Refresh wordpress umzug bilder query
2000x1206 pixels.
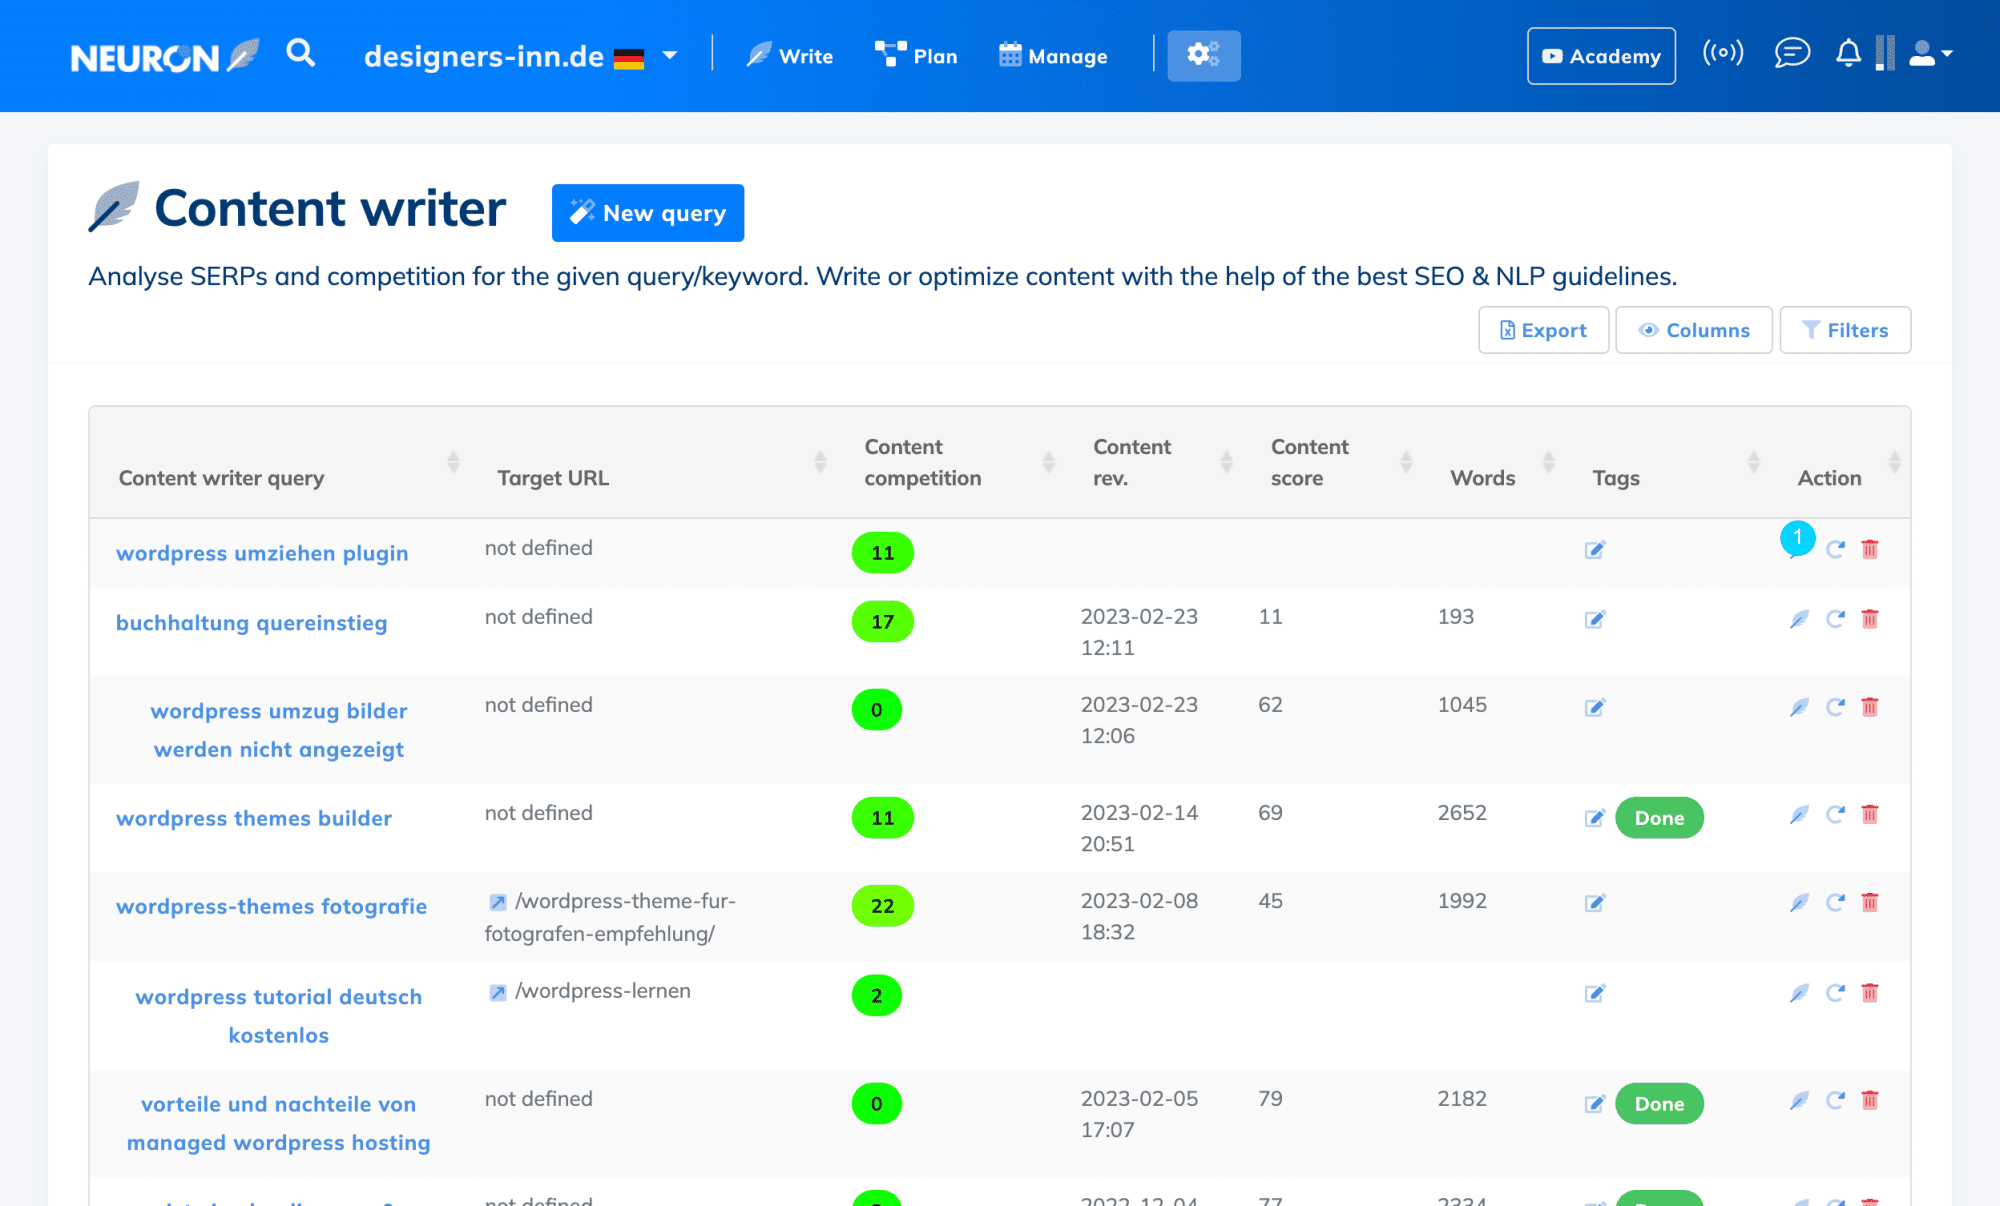[x=1835, y=707]
